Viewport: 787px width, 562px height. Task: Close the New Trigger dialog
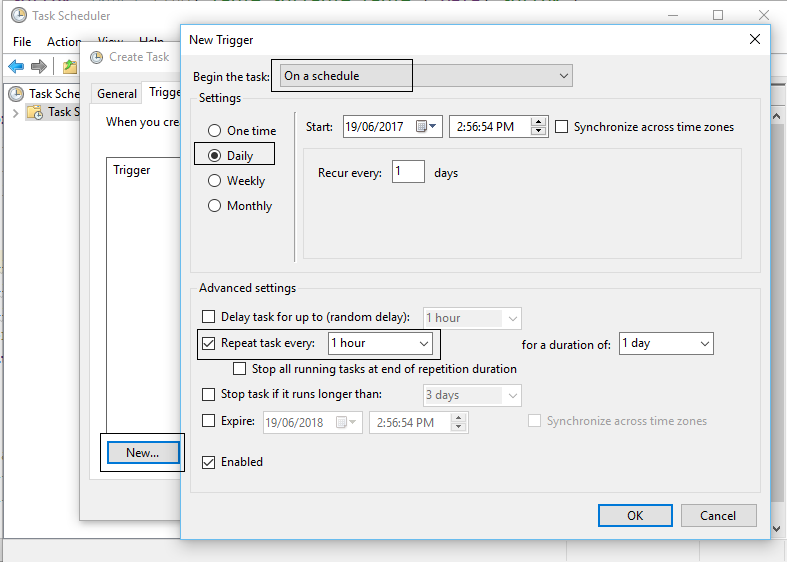754,39
